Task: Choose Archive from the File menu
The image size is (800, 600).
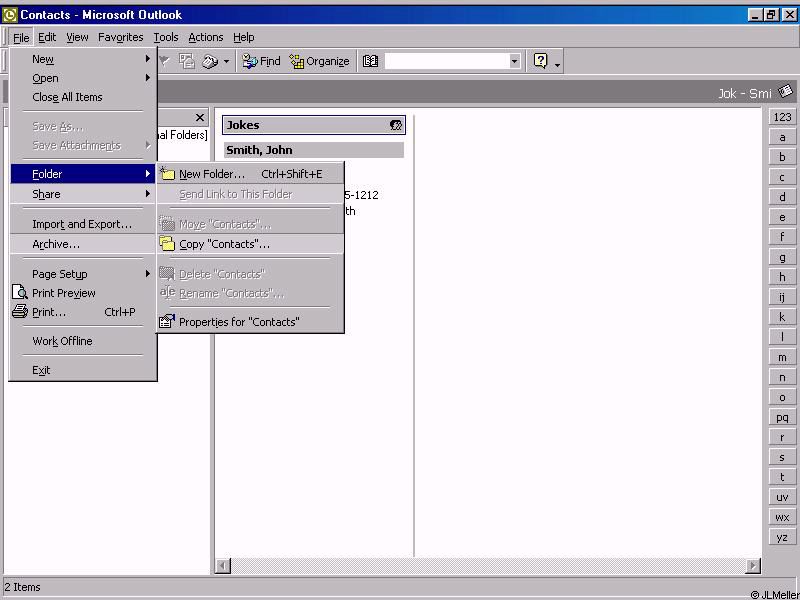Action: click(x=83, y=244)
